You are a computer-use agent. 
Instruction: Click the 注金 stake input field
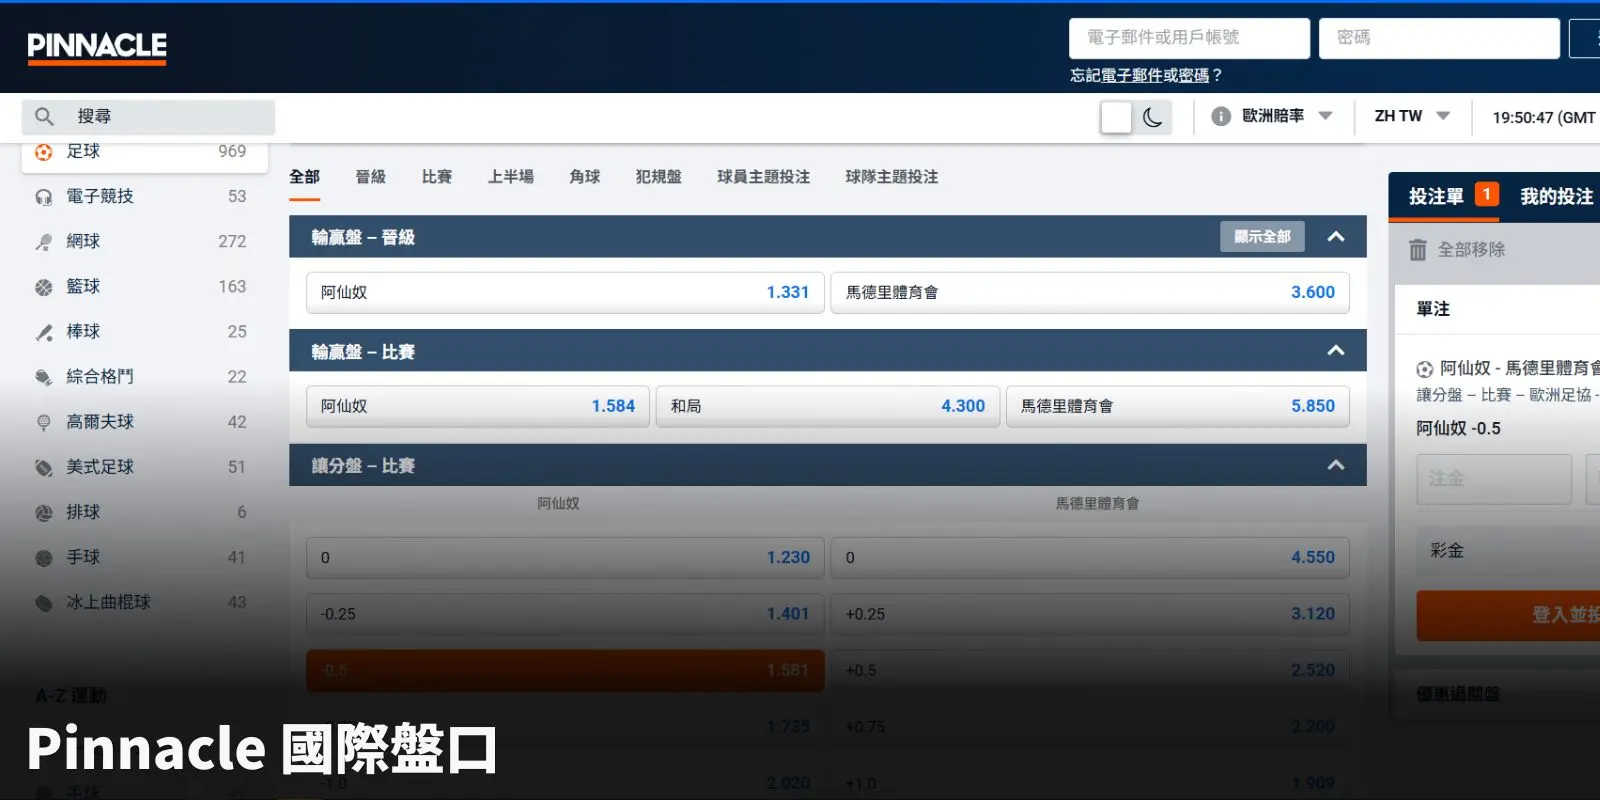1494,479
